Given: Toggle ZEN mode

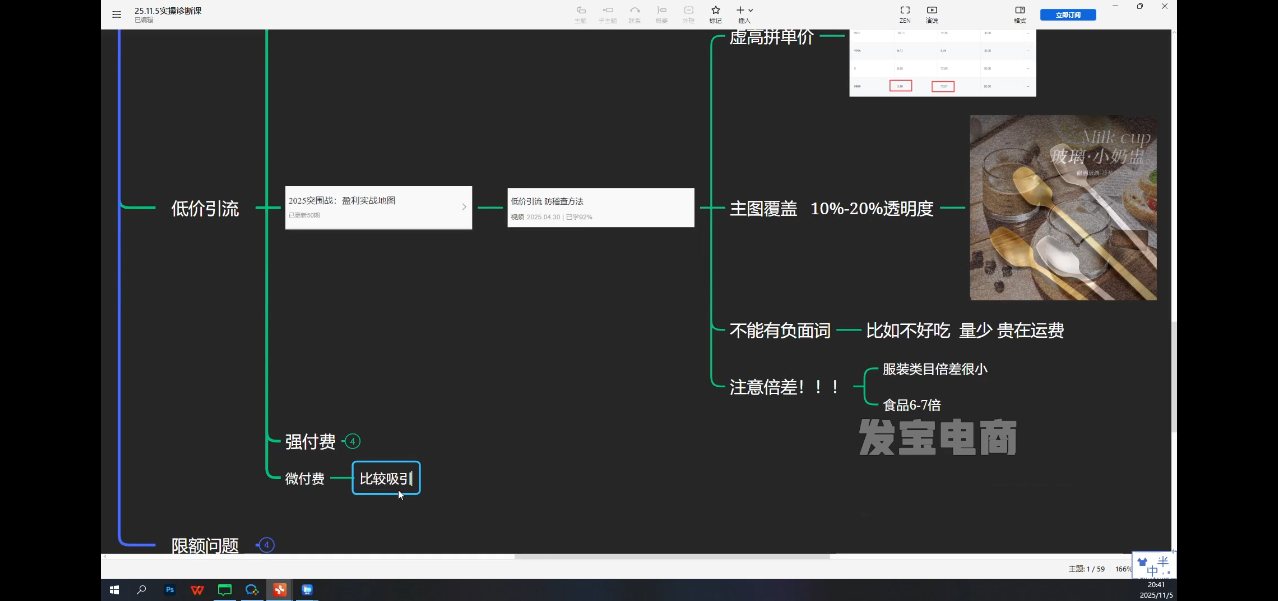Looking at the screenshot, I should pos(904,13).
